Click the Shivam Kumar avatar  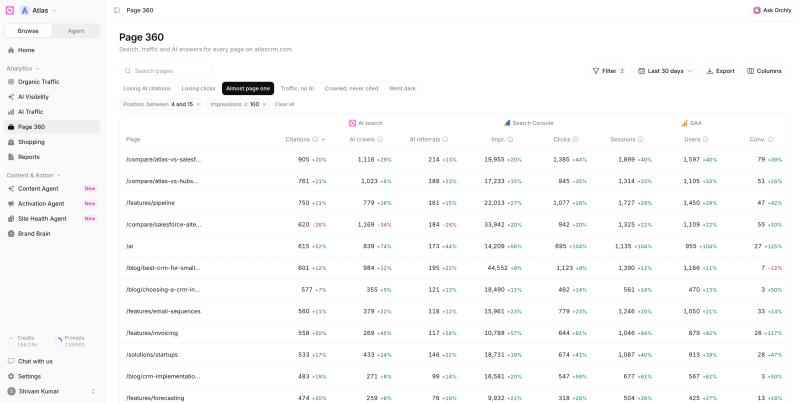(x=11, y=391)
